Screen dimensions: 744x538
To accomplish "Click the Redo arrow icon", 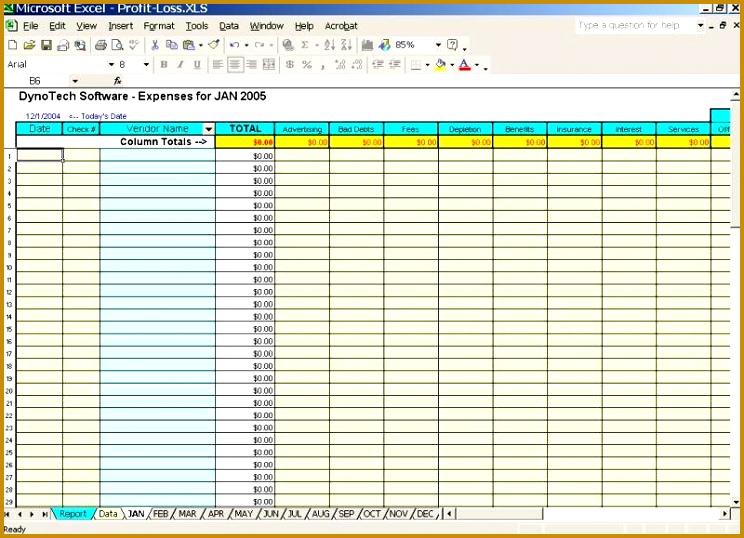I will coord(259,45).
